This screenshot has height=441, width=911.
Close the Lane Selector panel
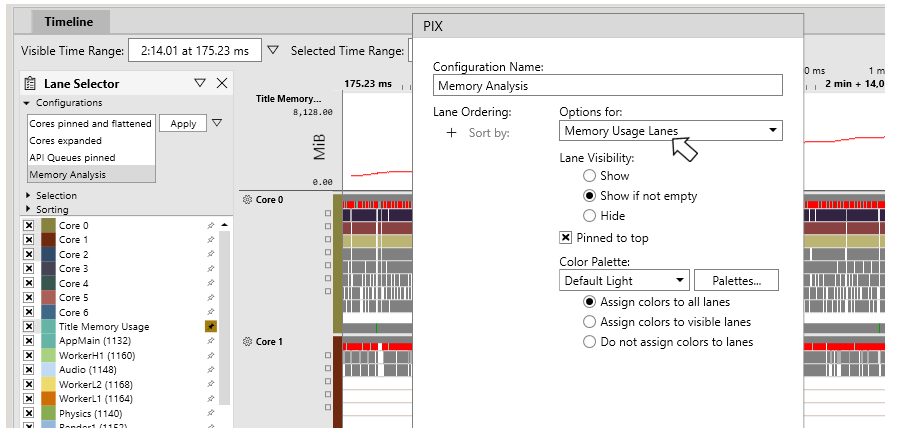point(222,83)
